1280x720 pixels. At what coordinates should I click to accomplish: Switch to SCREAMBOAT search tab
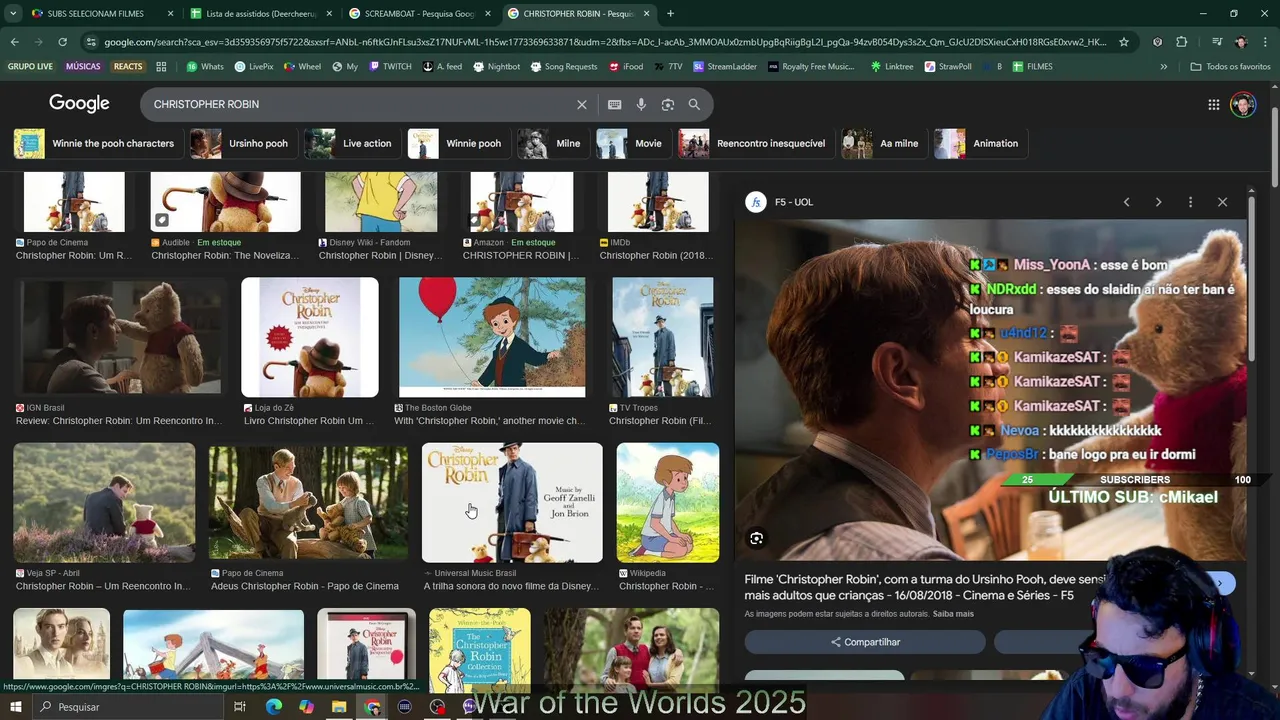point(420,14)
